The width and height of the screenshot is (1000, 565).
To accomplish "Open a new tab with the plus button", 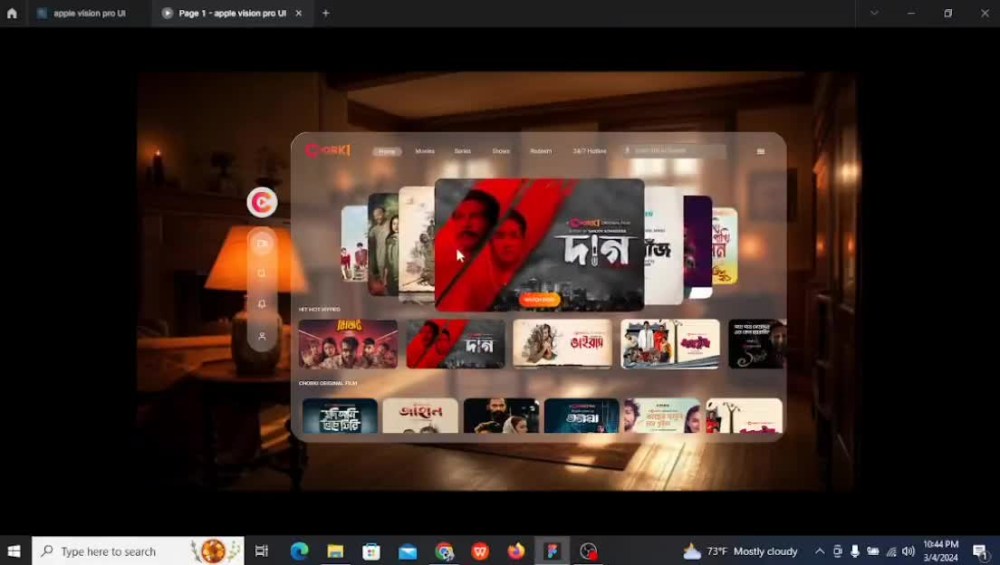I will pos(326,13).
